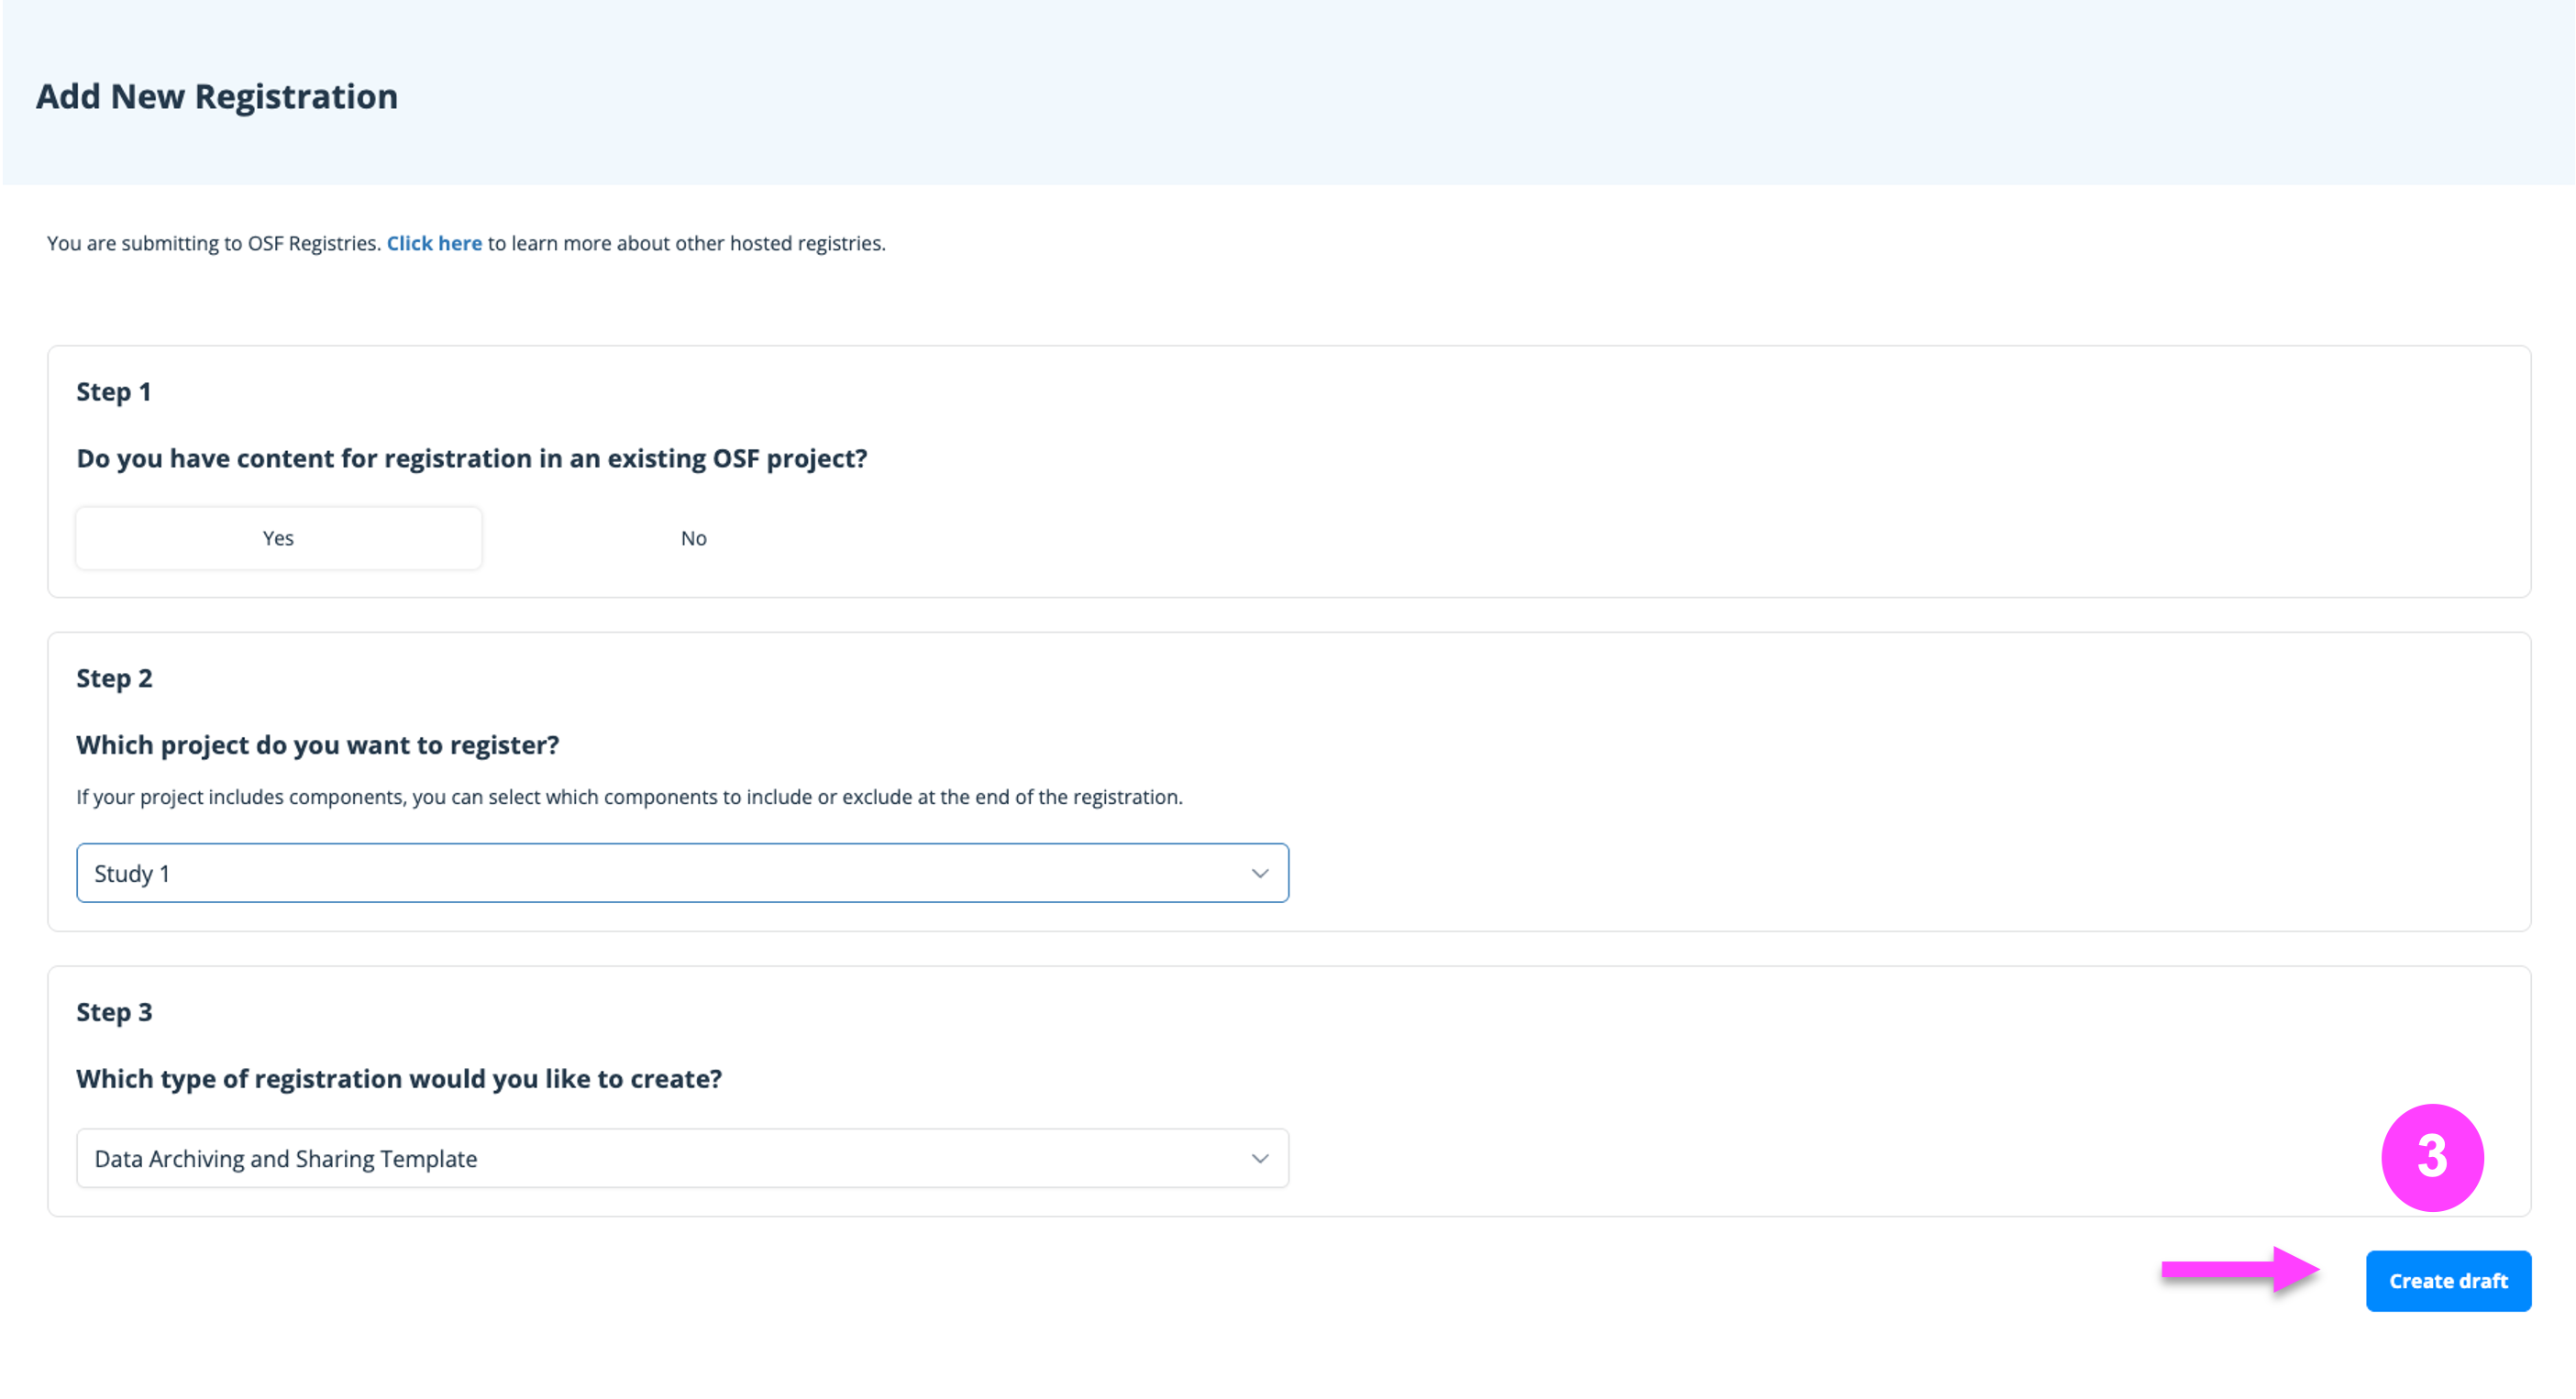Click the 'Which project do you want to register?' question
Image resolution: width=2576 pixels, height=1399 pixels.
[x=318, y=745]
